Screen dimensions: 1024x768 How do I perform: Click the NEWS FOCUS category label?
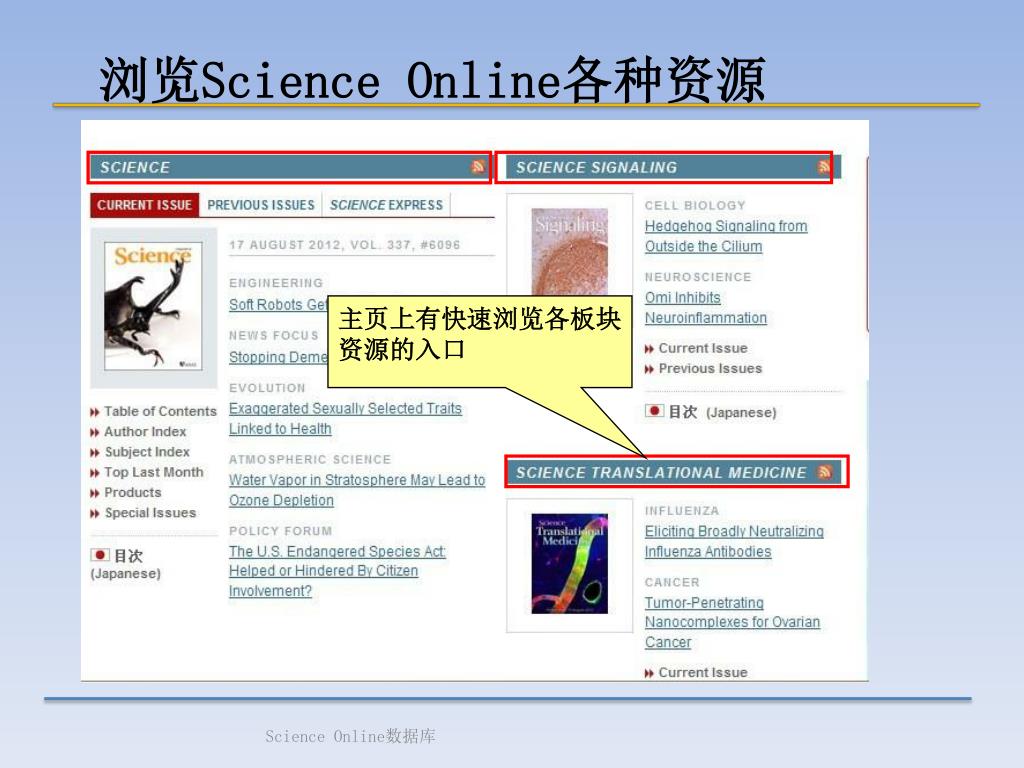(x=274, y=335)
